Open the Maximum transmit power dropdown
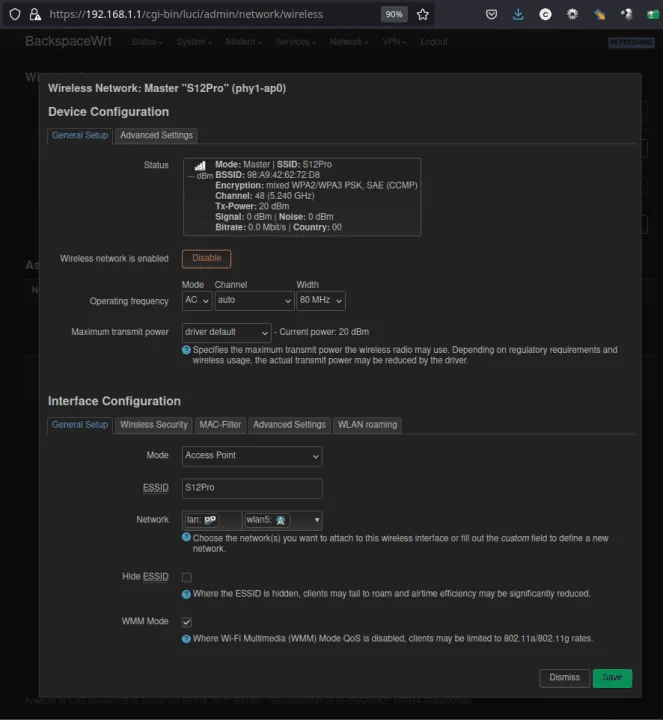The image size is (663, 720). (227, 332)
